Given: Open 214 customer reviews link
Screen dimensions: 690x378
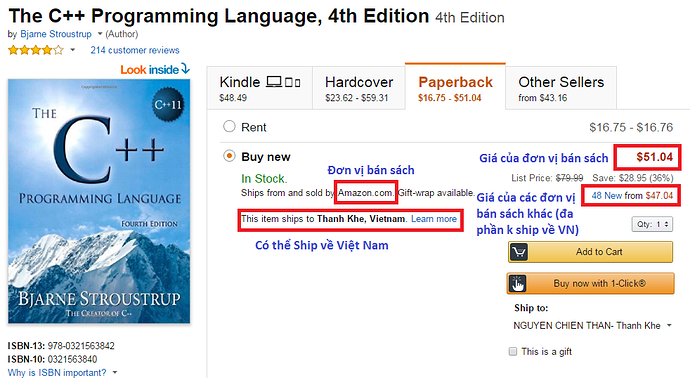Looking at the screenshot, I should 135,50.
